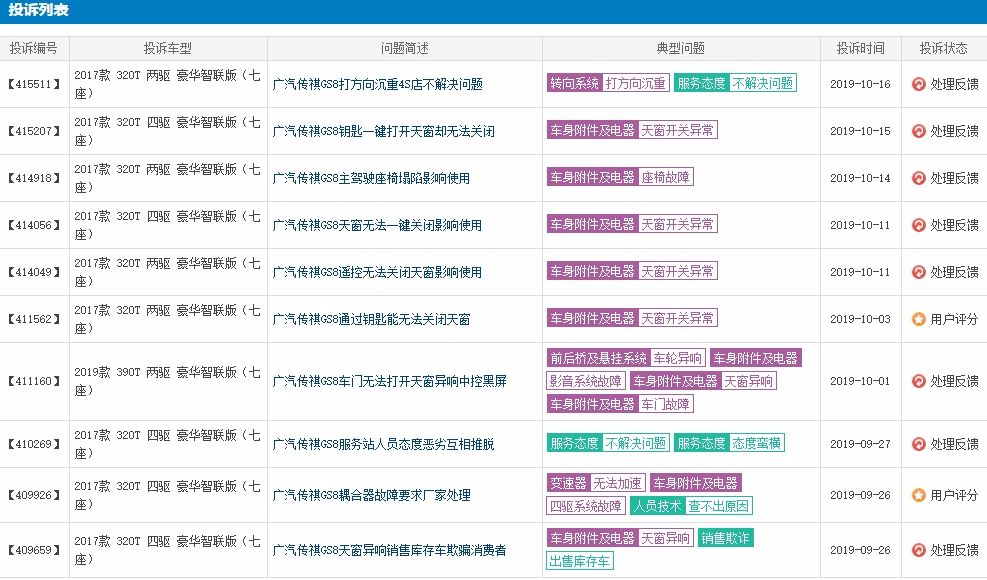Click status icon in row 414049
987x580 pixels.
click(x=918, y=272)
